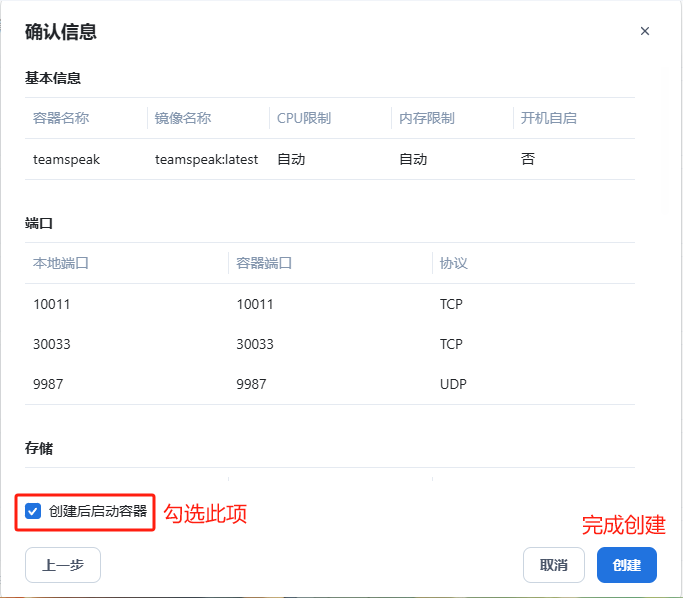
Task: Select the container name teamspeak cell
Action: tap(67, 159)
